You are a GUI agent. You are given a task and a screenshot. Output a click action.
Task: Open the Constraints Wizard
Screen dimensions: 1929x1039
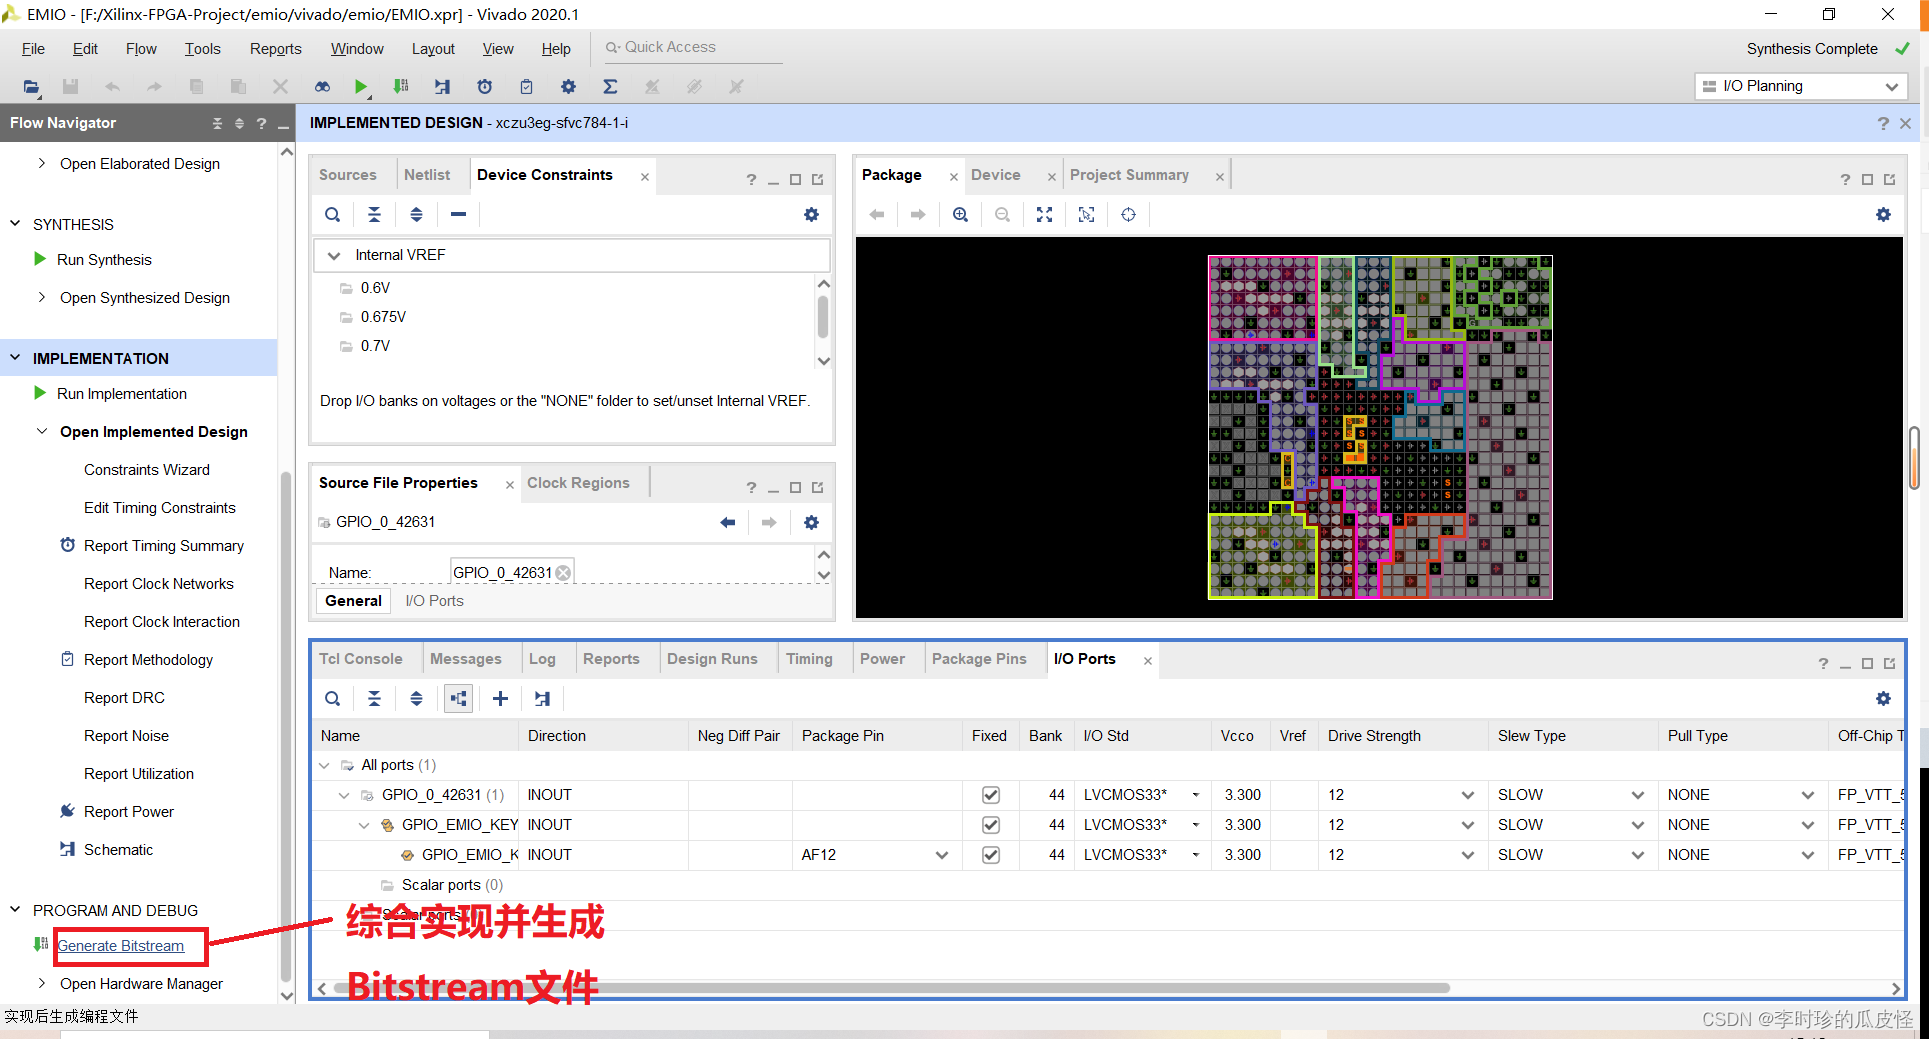coord(147,469)
